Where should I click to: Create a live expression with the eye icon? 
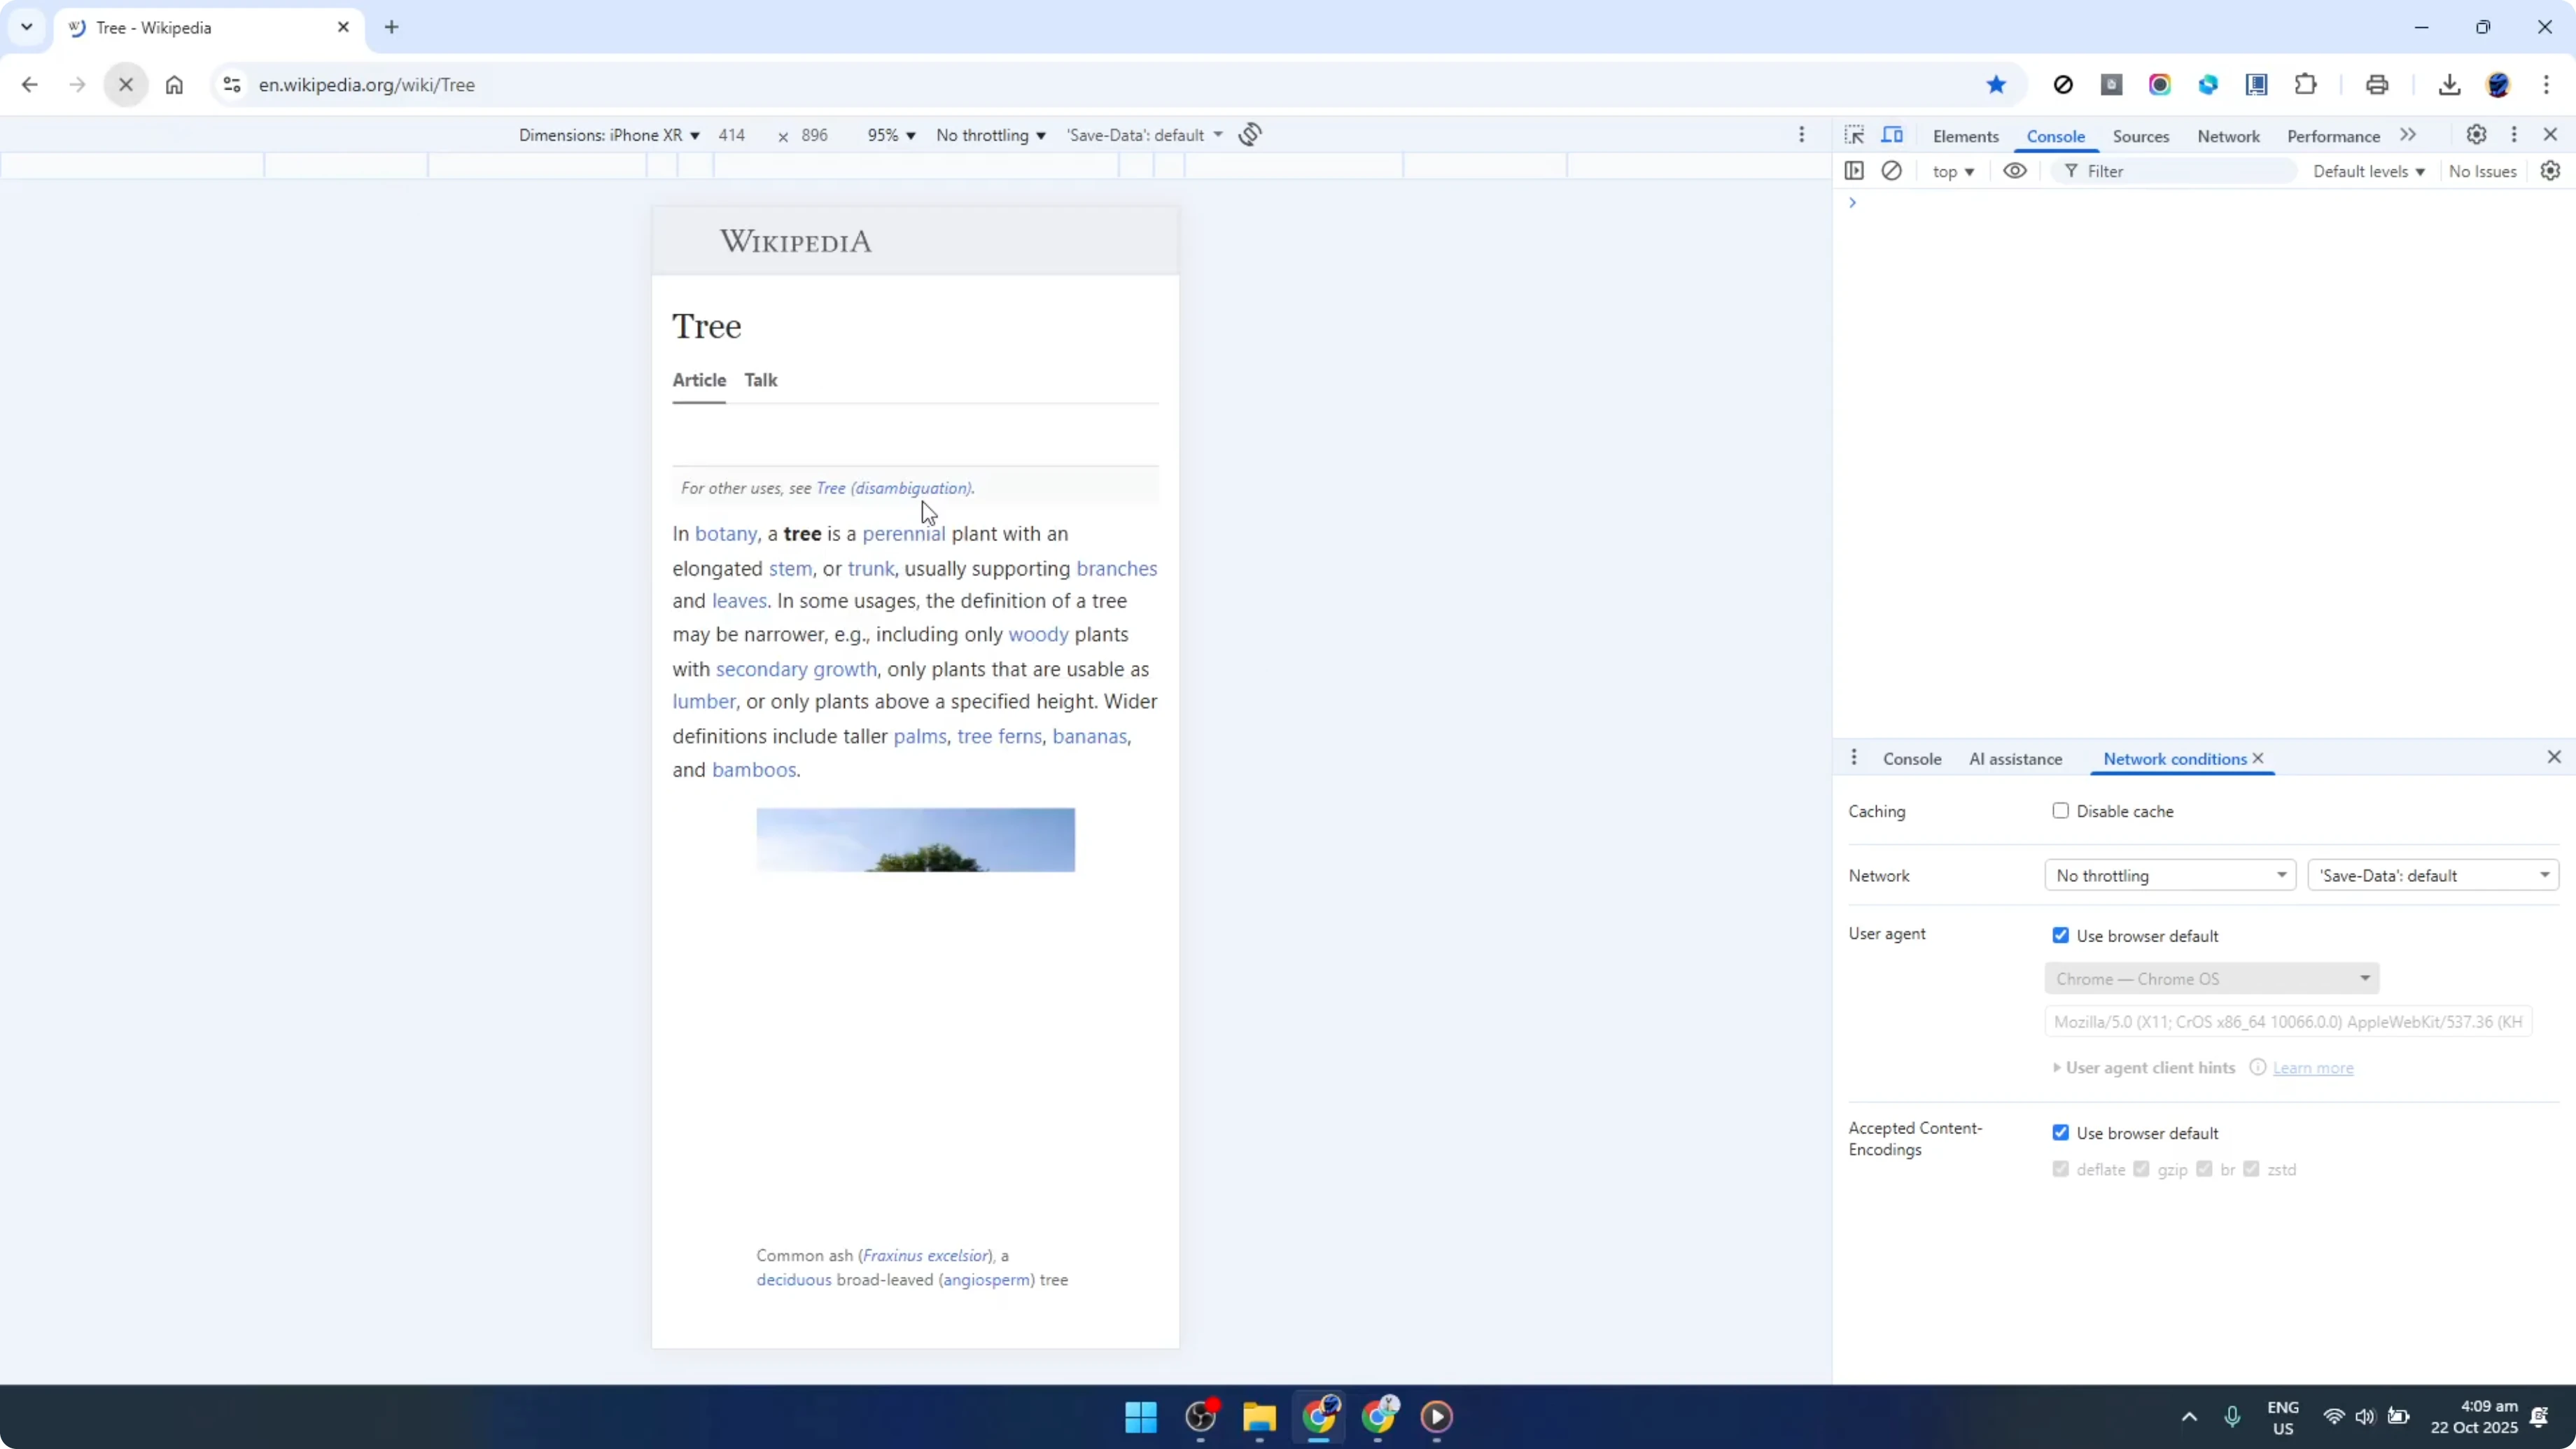[x=2014, y=171]
